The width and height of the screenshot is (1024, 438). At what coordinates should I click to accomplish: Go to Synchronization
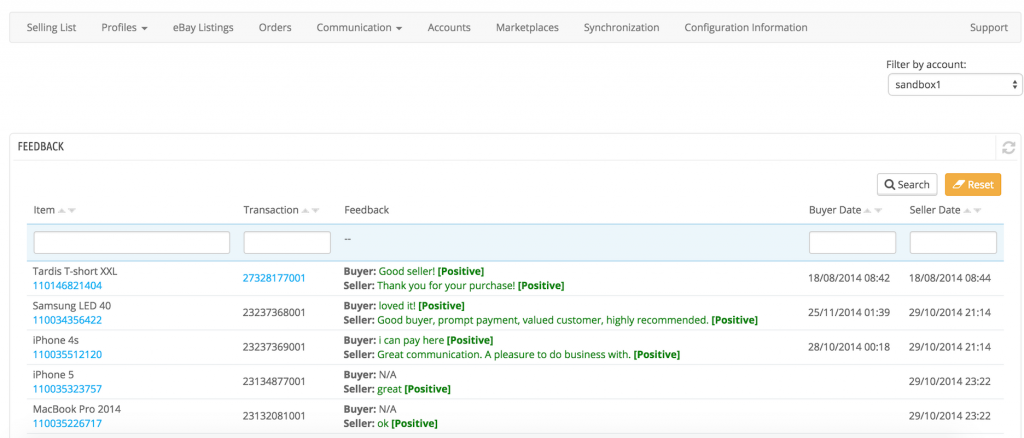tap(621, 27)
